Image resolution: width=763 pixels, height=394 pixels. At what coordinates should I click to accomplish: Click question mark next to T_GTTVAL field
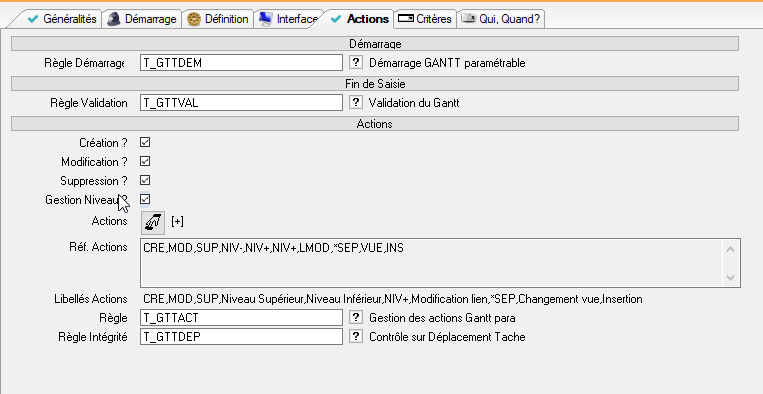[x=356, y=102]
